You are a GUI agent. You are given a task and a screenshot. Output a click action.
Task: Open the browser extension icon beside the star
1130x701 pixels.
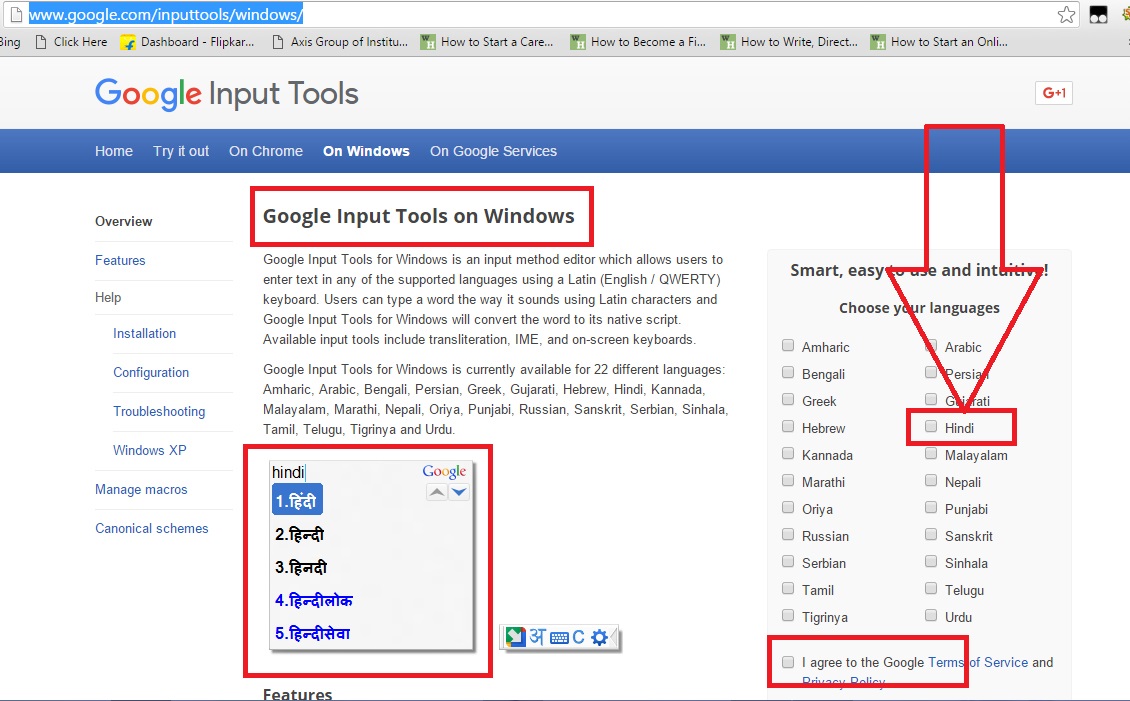(x=1098, y=14)
